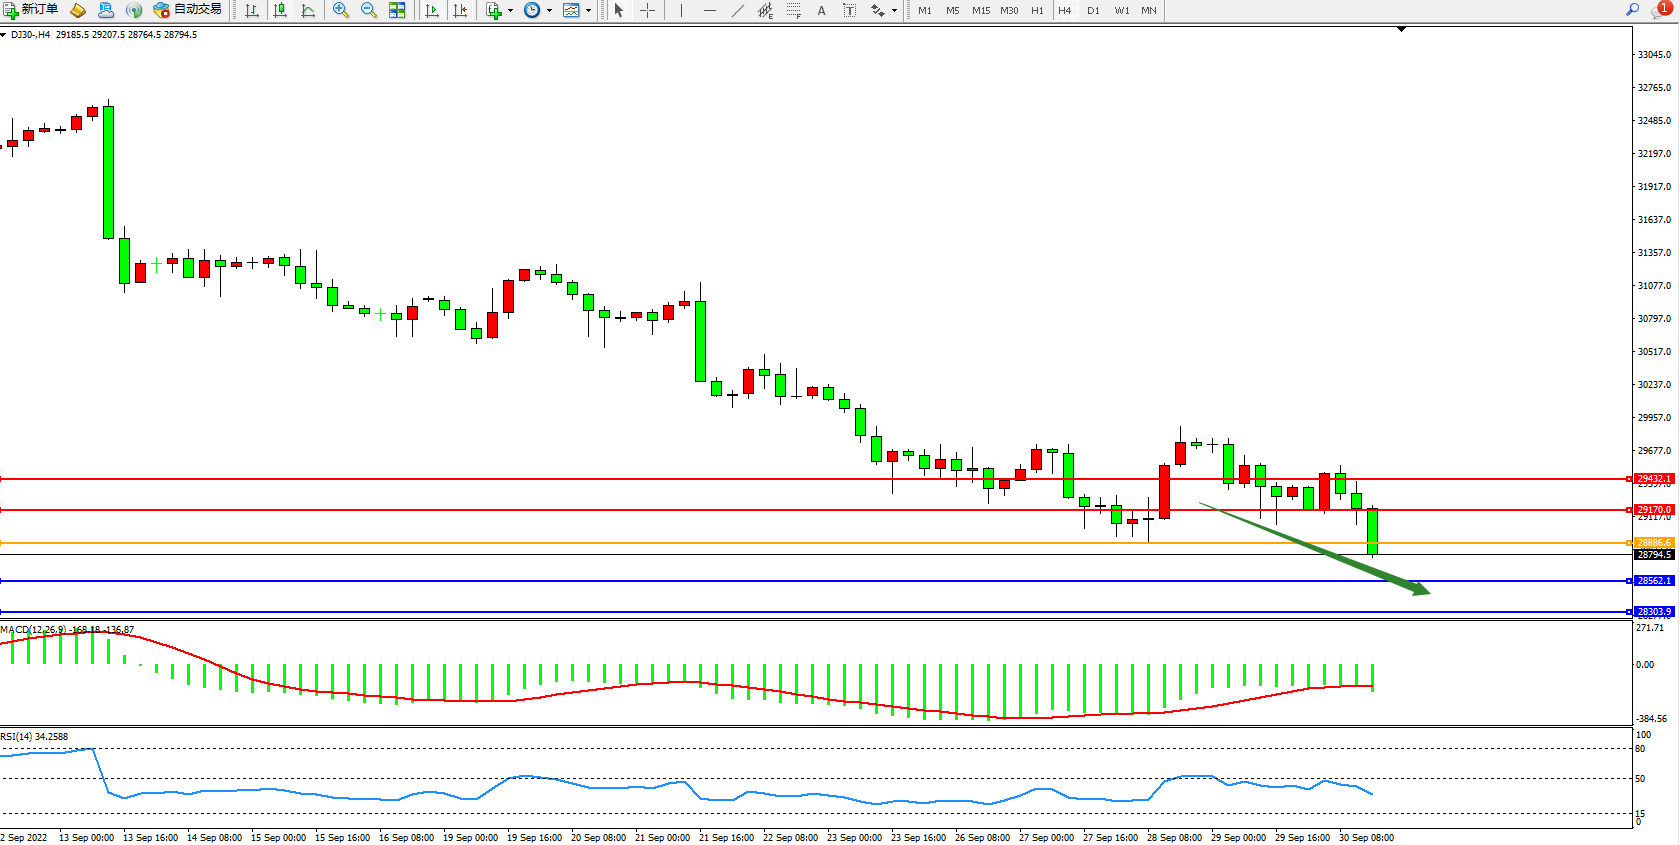Toggle the Chart Shift button
Viewport: 1680px width, 845px height.
[460, 10]
